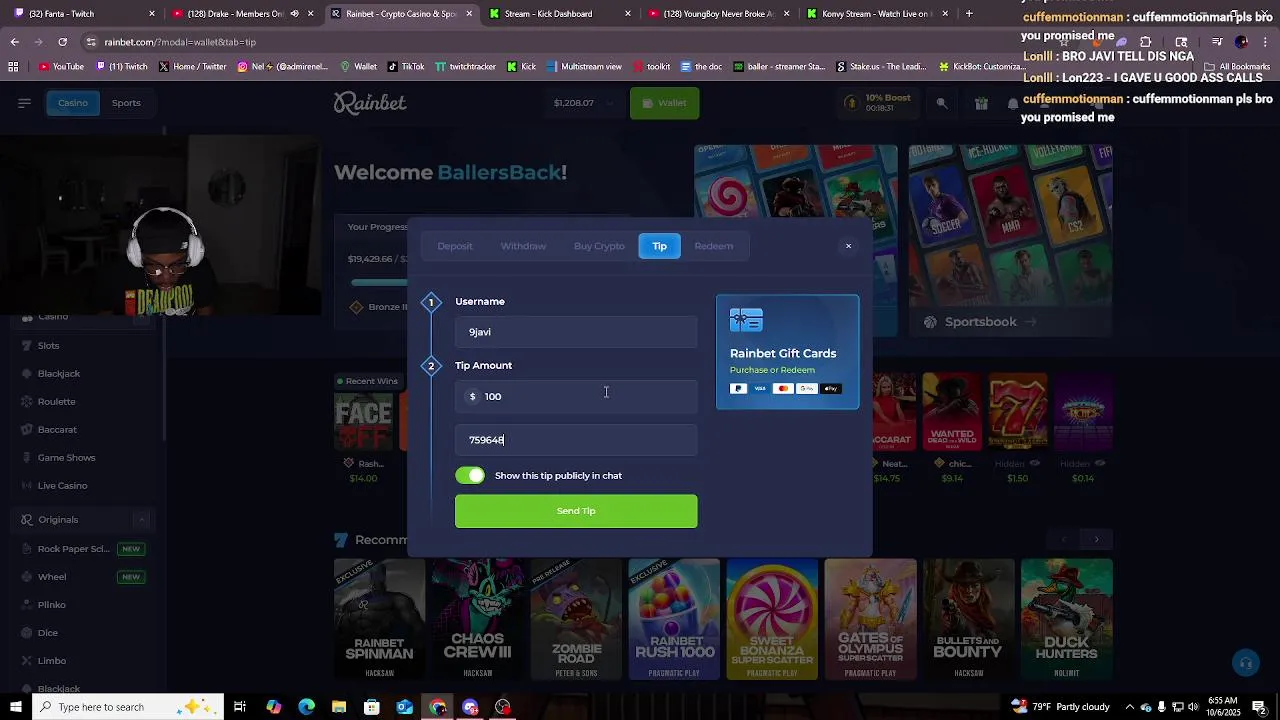This screenshot has height=720, width=1280.
Task: Open the green Wallet button
Action: pos(665,103)
